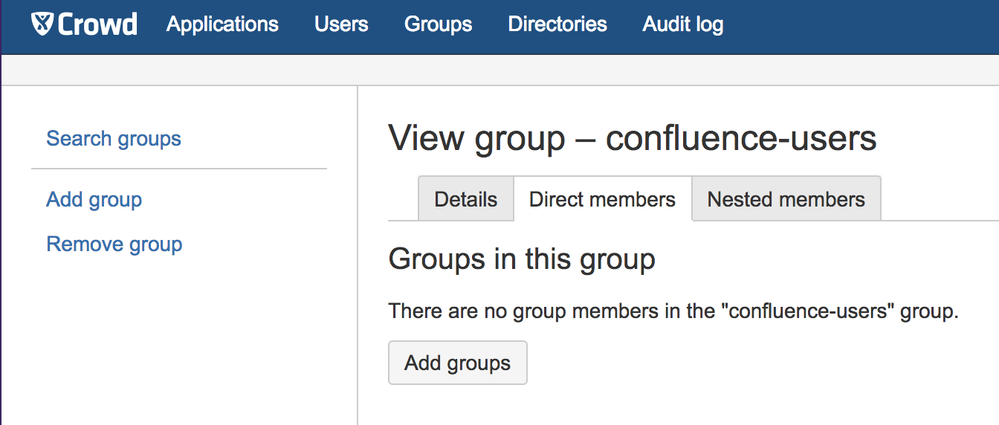Click the Add groups button

point(457,363)
